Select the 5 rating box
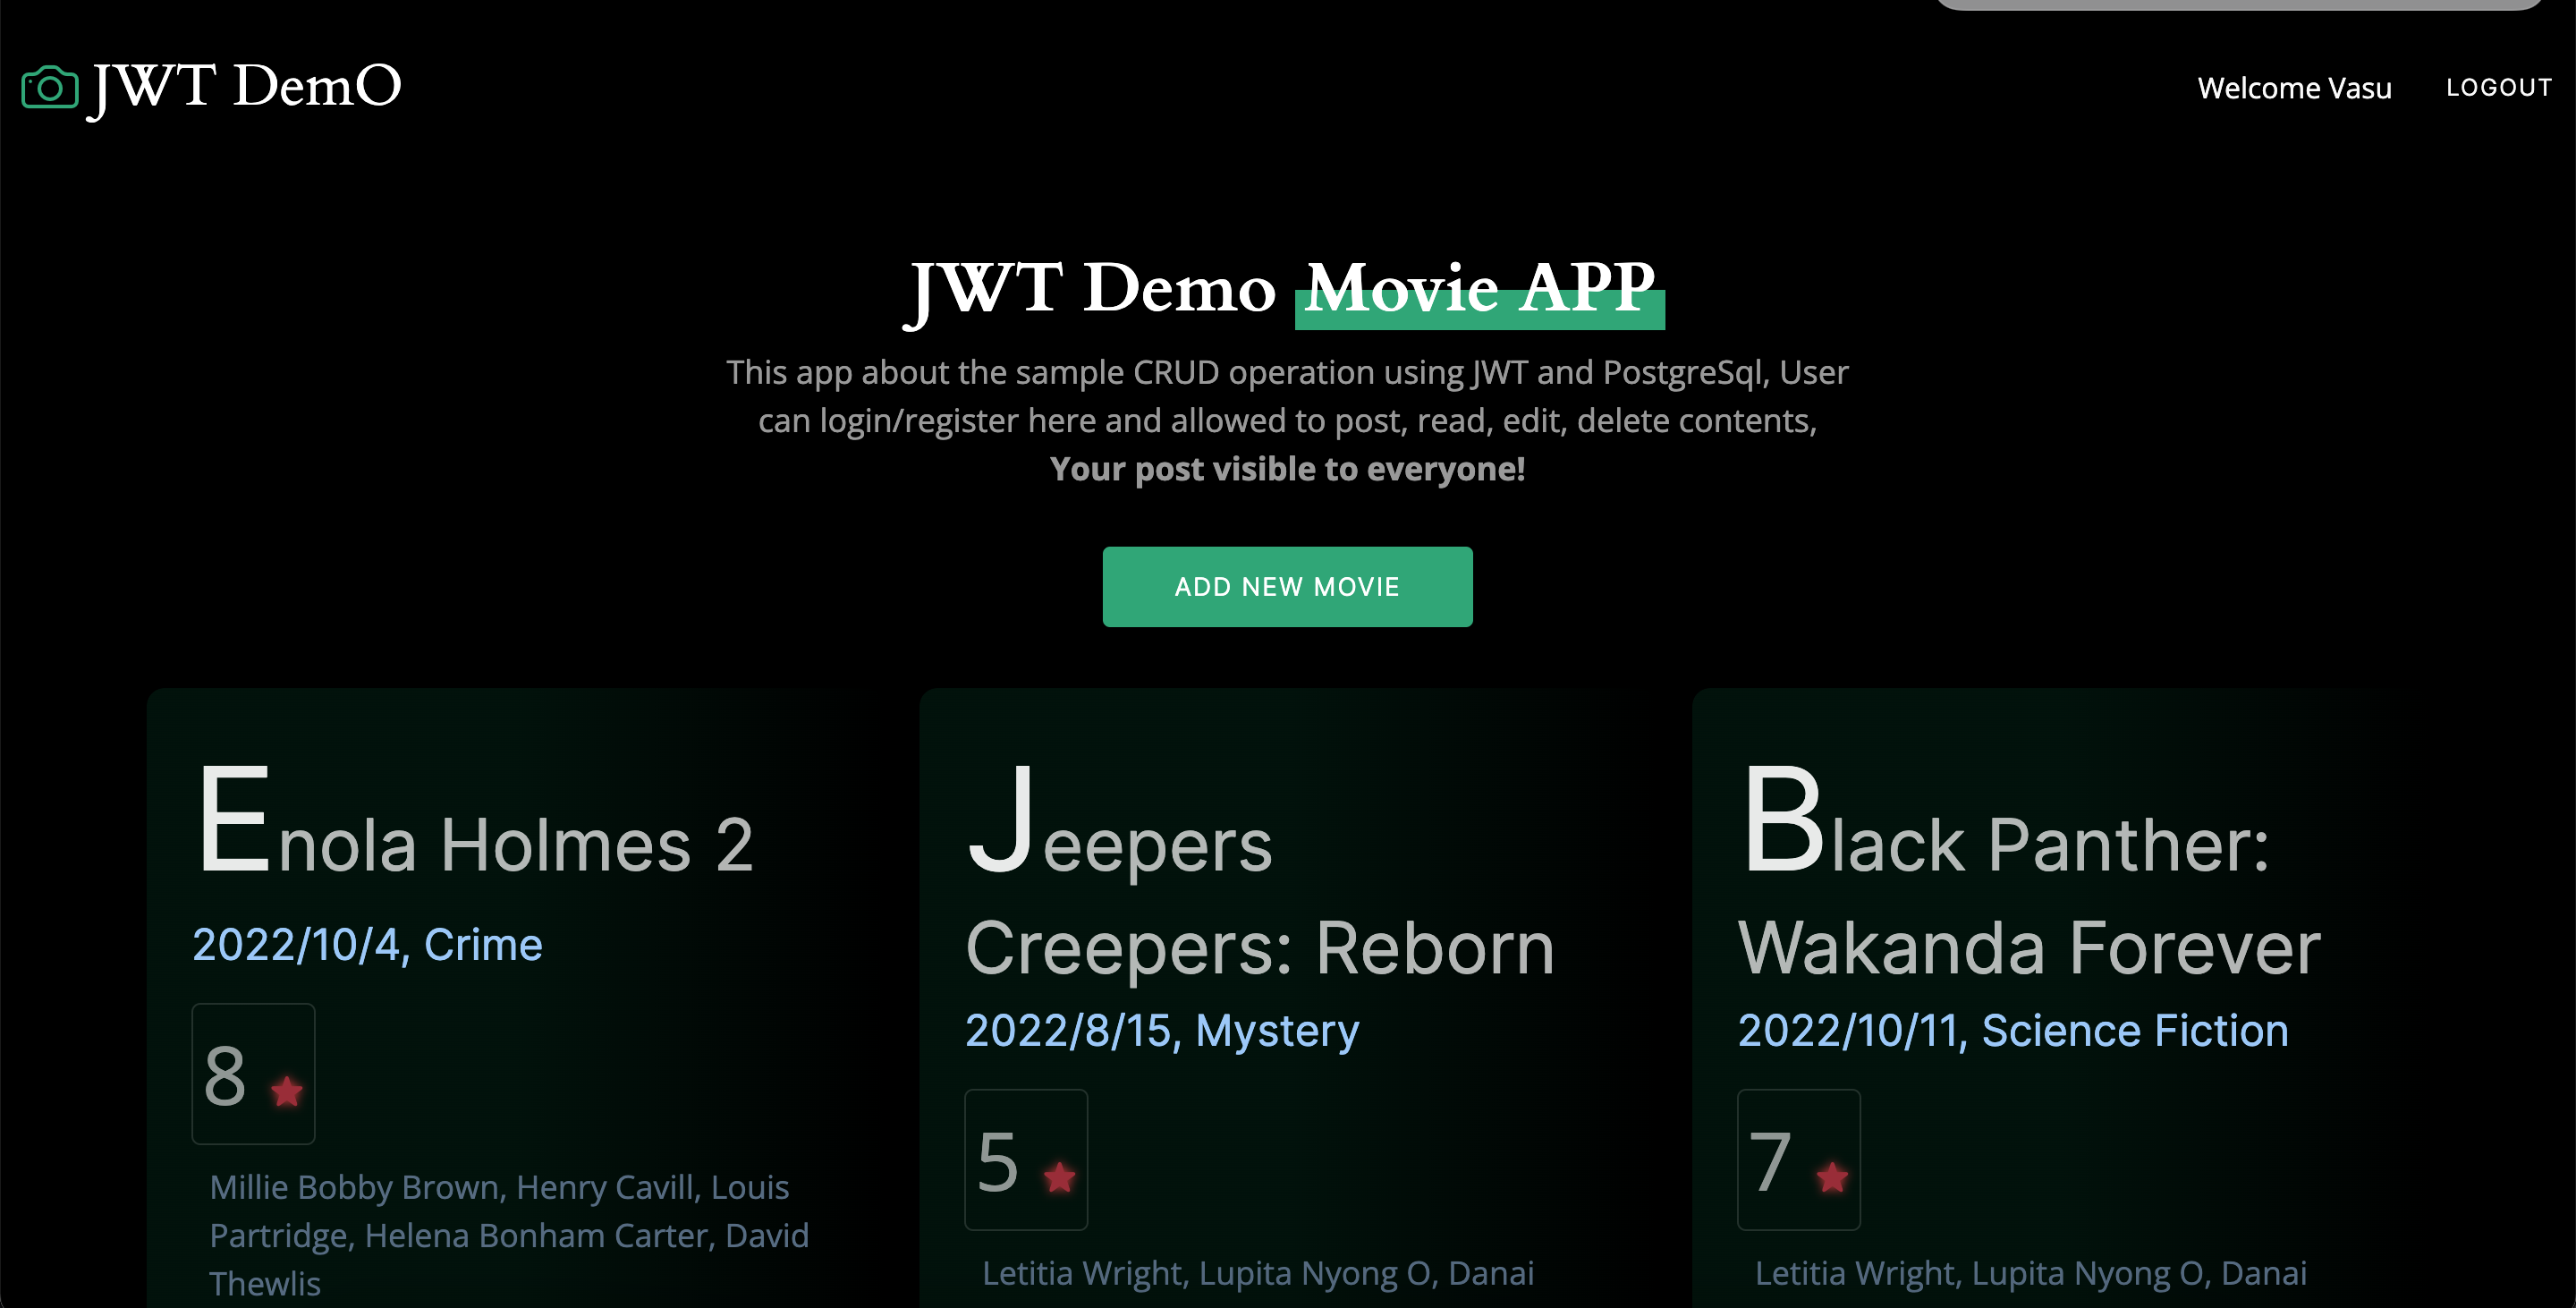Screen dimensions: 2576x1308 tap(1025, 1160)
